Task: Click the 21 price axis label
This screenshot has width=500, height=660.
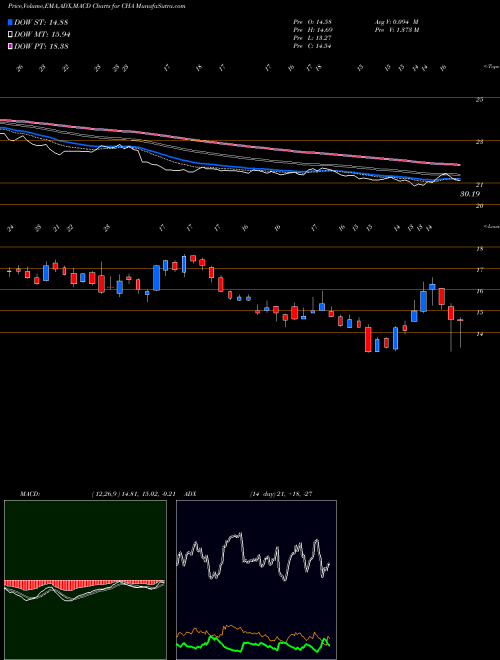Action: coord(479,185)
